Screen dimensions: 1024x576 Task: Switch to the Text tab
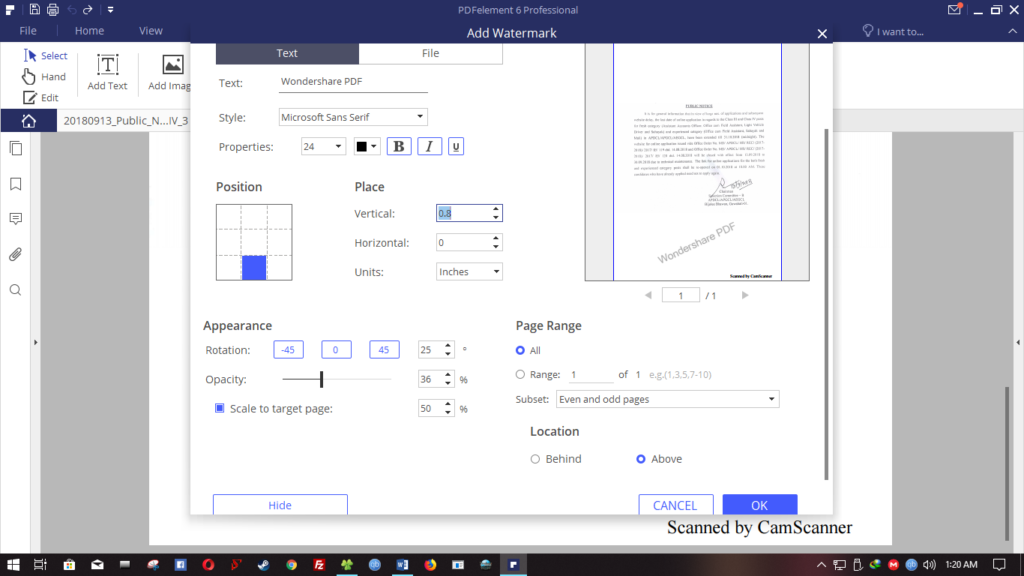click(x=287, y=53)
